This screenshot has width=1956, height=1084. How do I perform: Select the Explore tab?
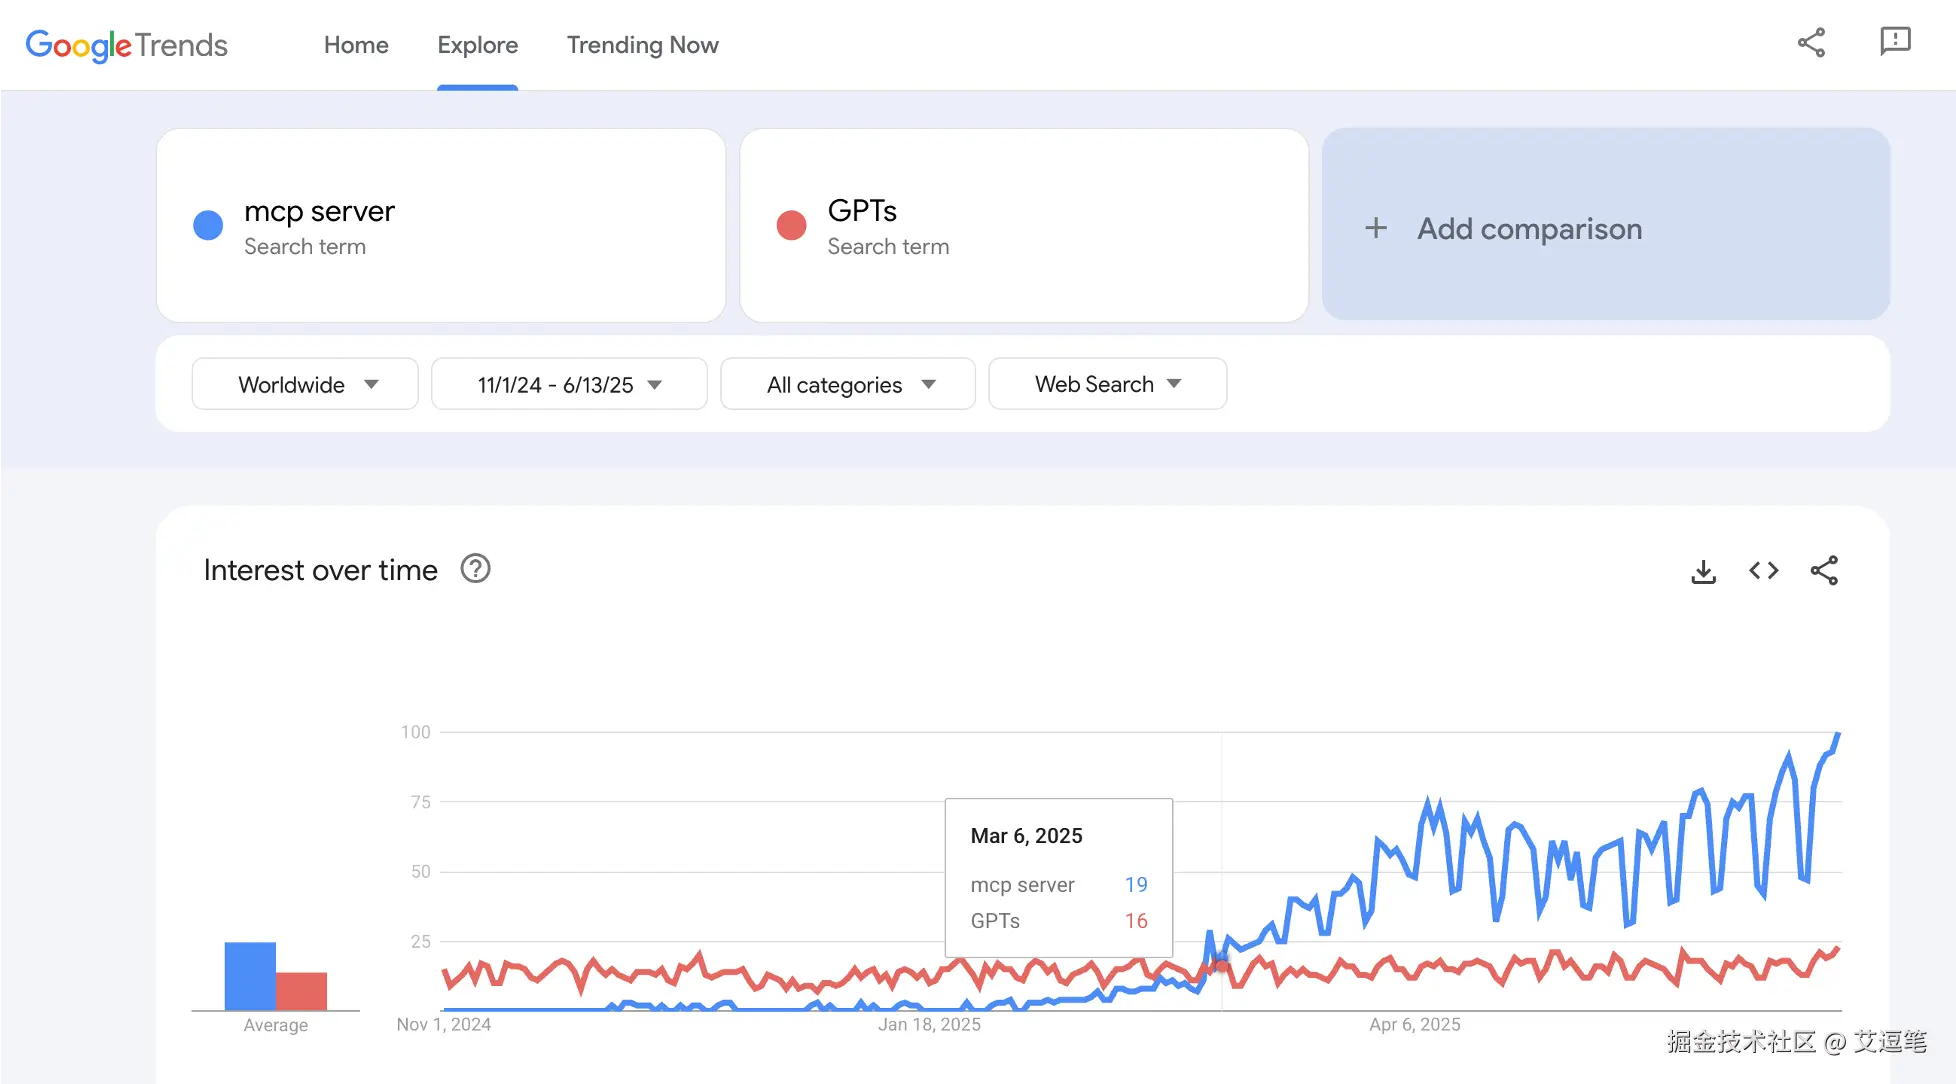pos(477,45)
